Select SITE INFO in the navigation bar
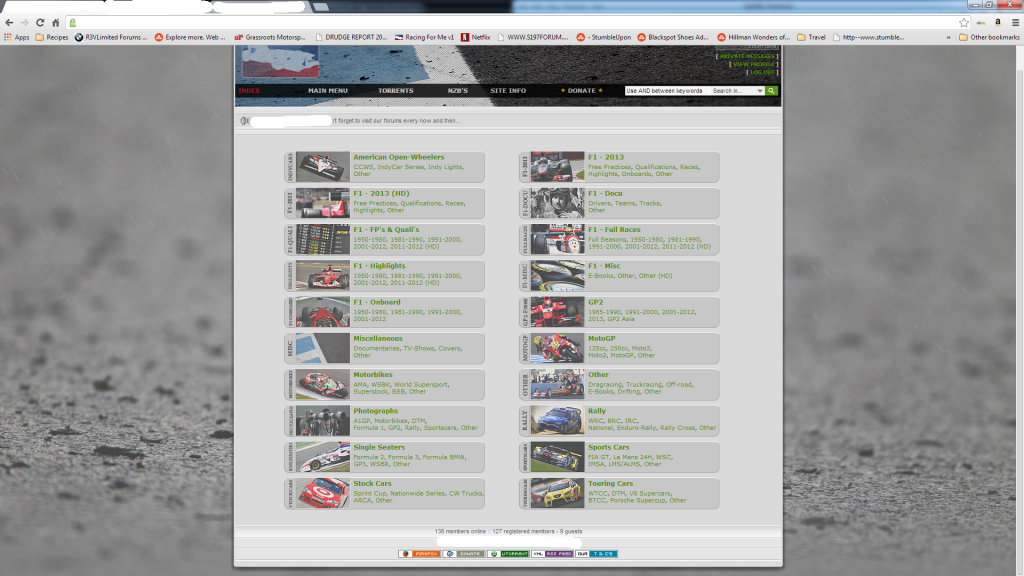Image resolution: width=1024 pixels, height=576 pixels. click(508, 91)
